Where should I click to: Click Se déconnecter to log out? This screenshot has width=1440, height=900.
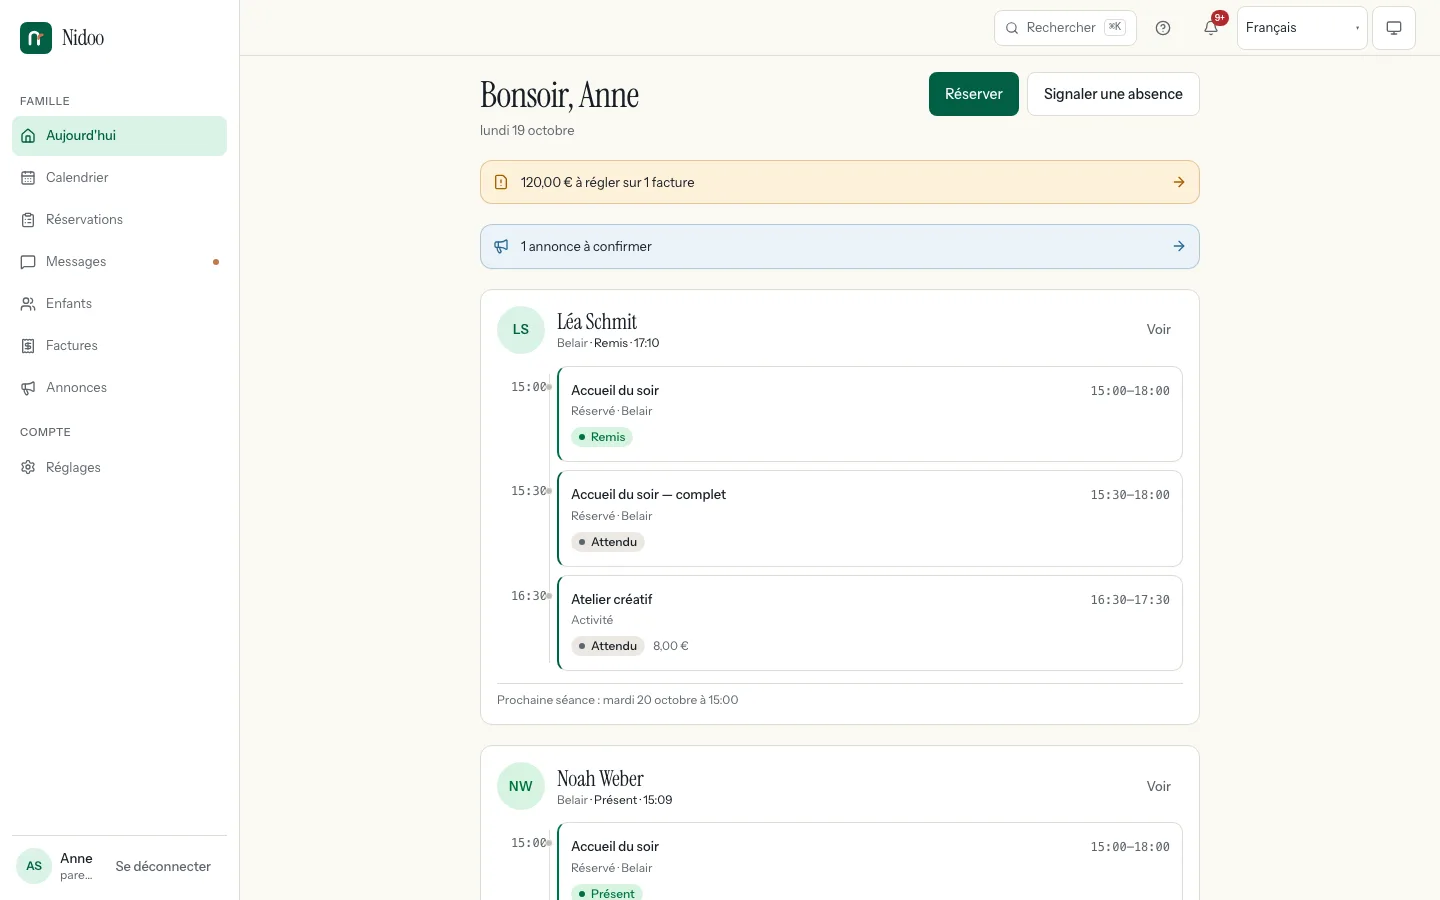tap(163, 867)
